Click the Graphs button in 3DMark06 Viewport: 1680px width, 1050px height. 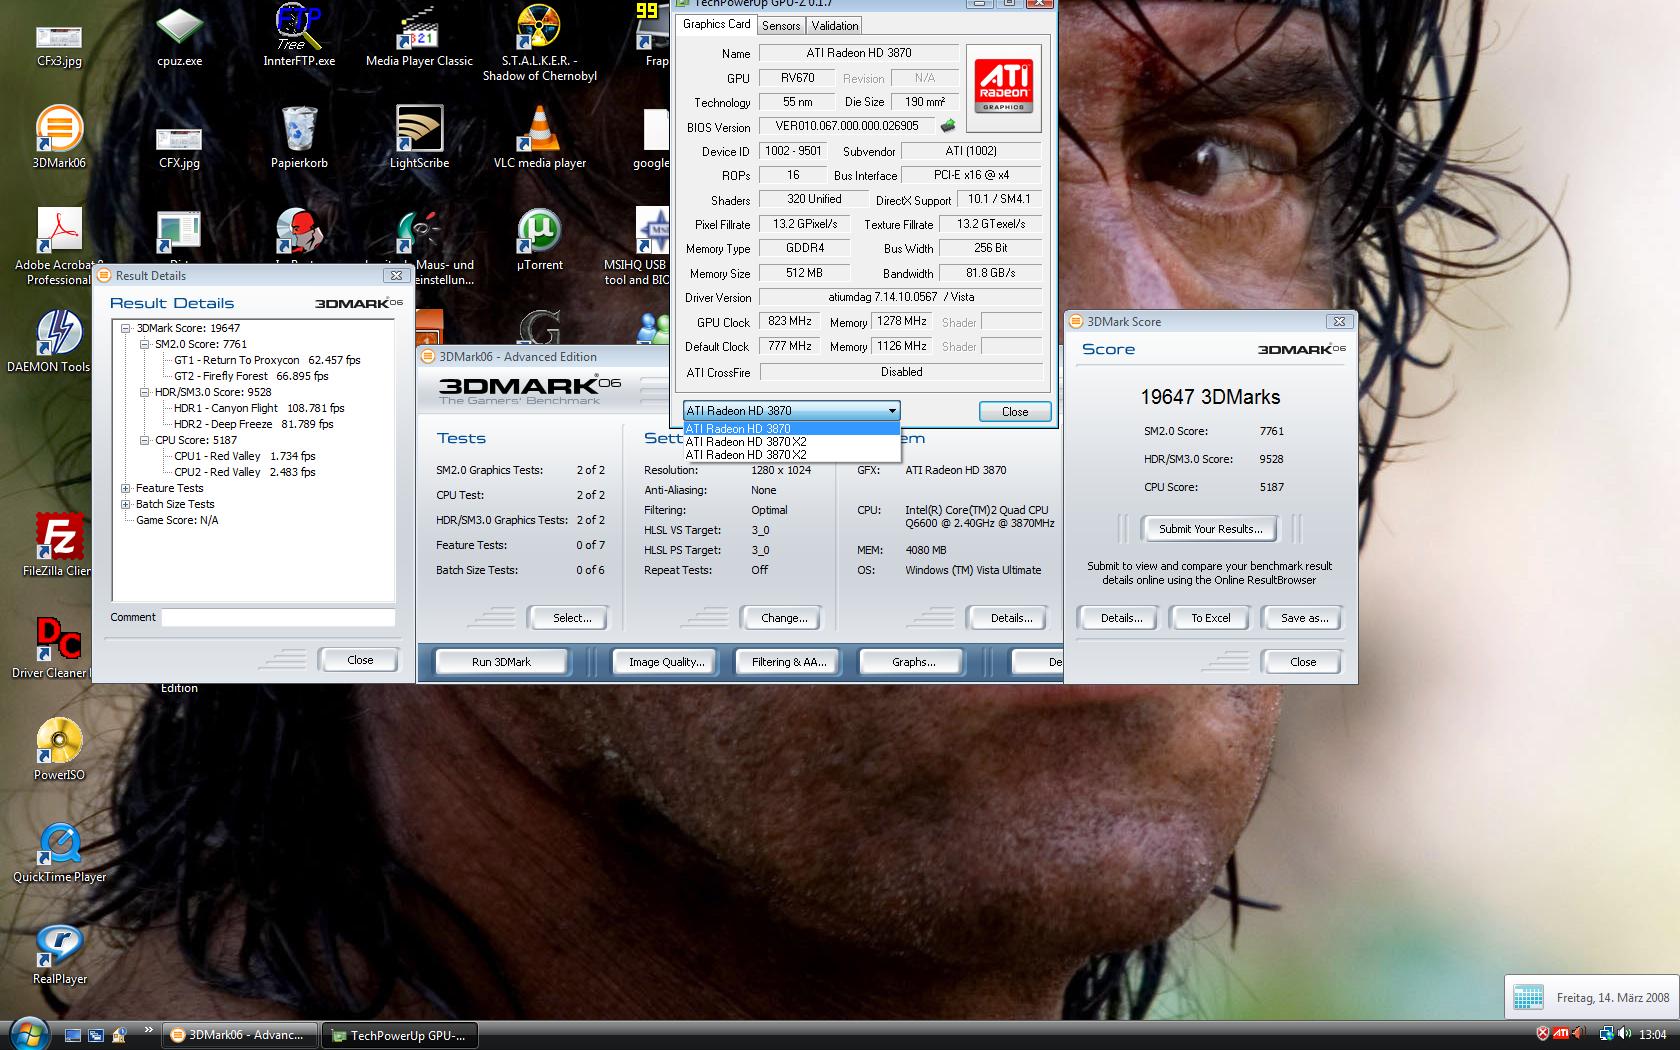(913, 662)
